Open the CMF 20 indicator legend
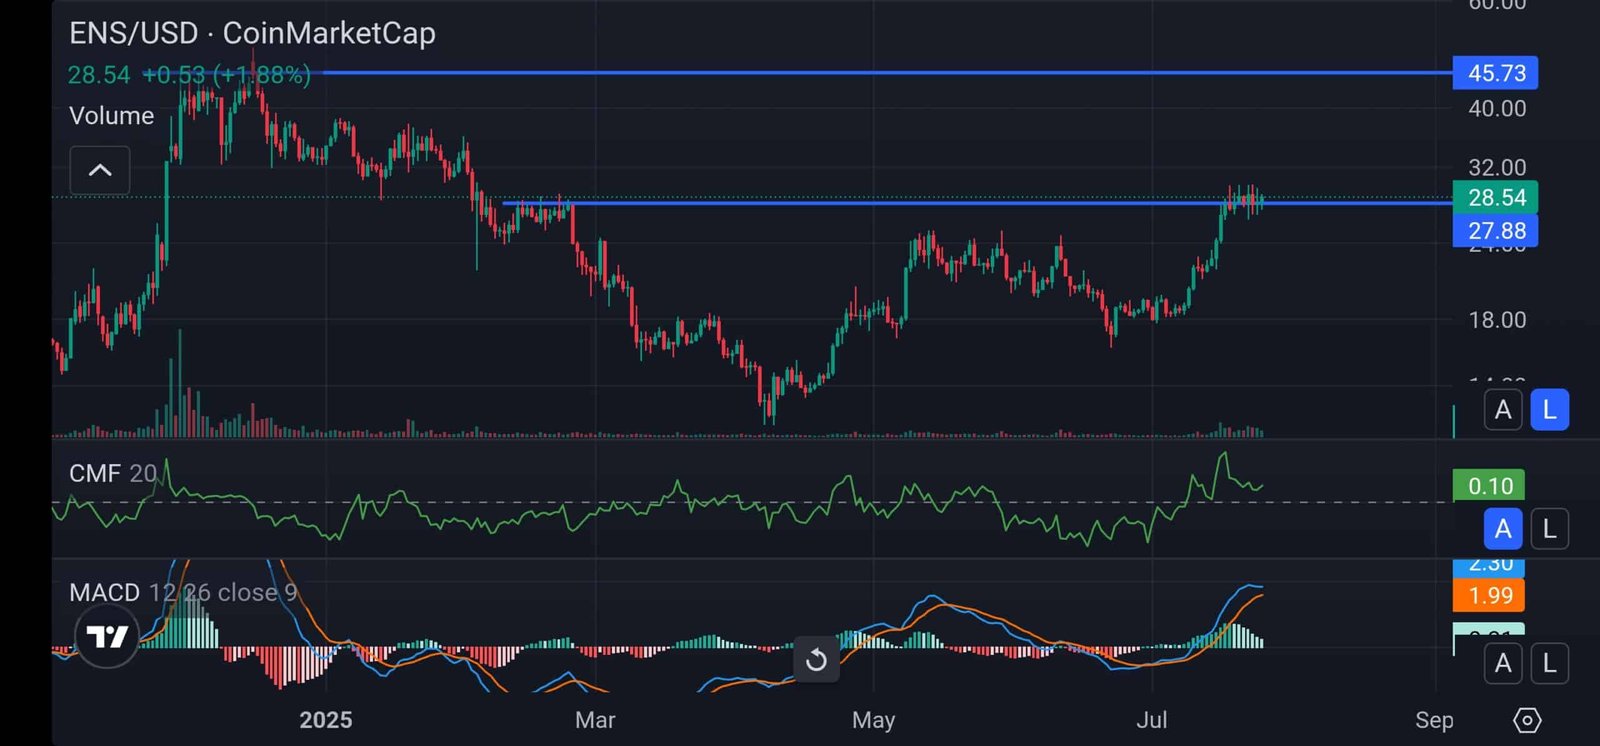The width and height of the screenshot is (1600, 746). tap(112, 473)
